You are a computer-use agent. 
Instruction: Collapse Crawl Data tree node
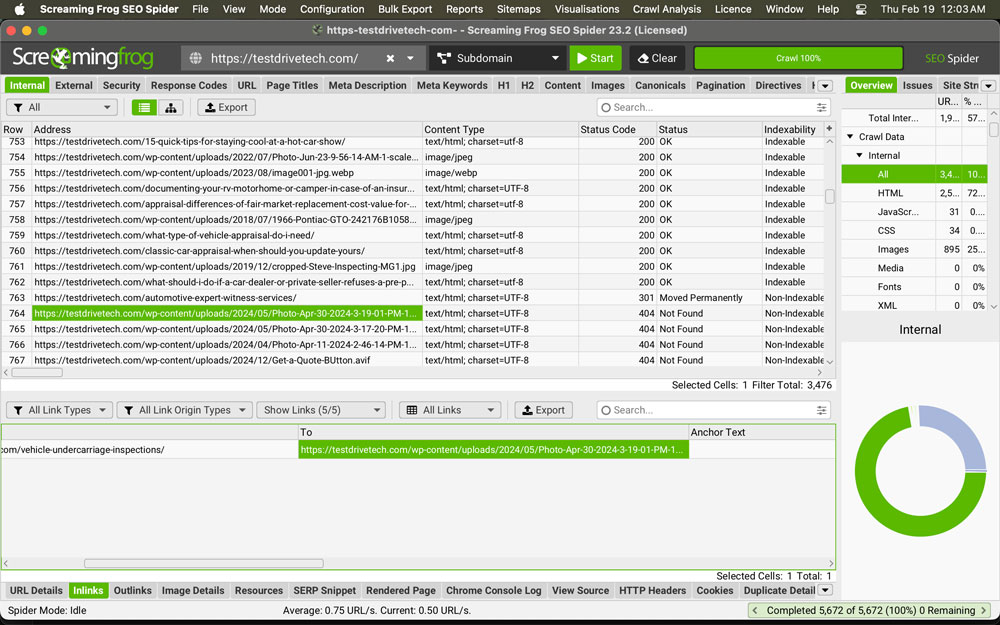850,136
